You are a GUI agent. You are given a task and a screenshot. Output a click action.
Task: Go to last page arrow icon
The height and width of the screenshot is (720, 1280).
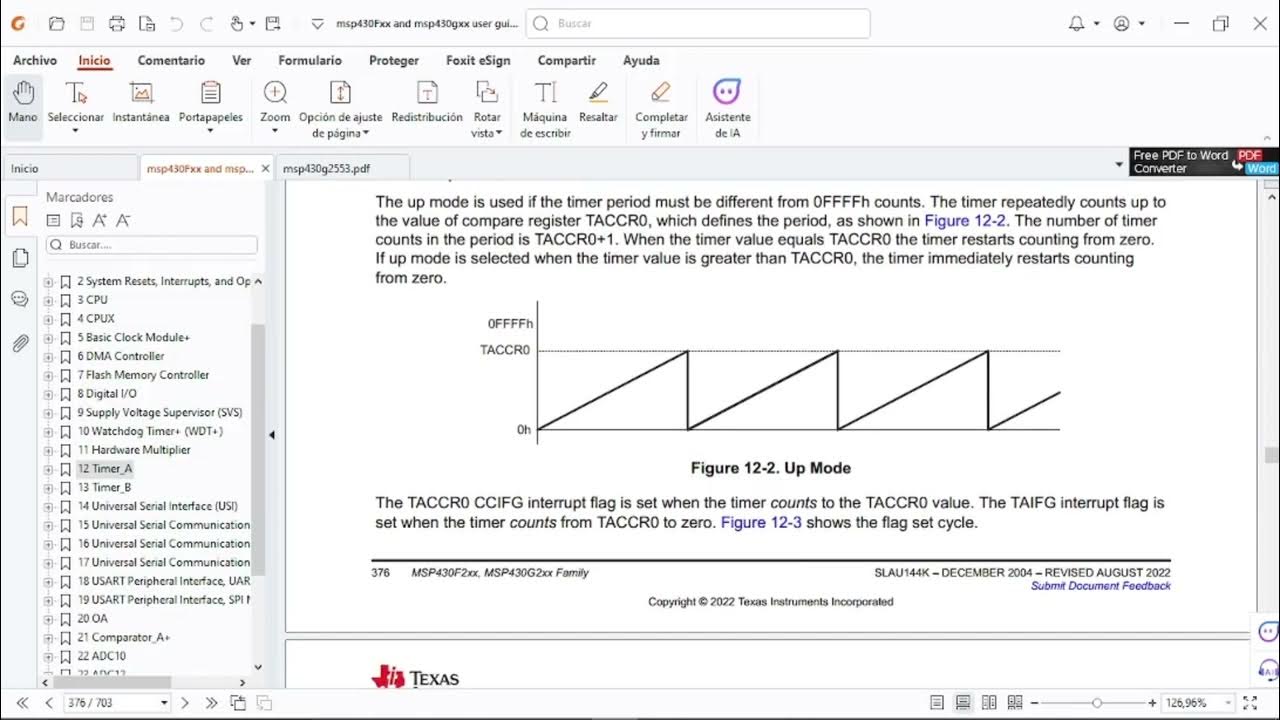pos(212,703)
